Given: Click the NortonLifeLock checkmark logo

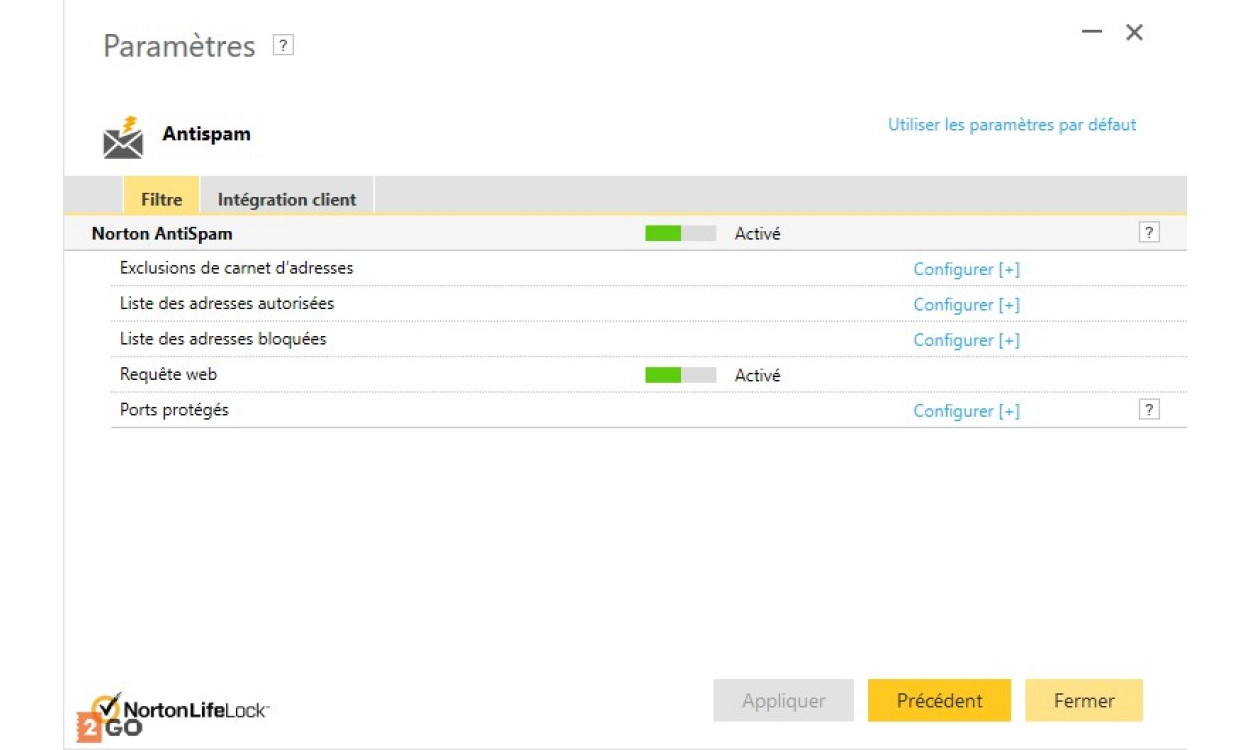Looking at the screenshot, I should (106, 707).
